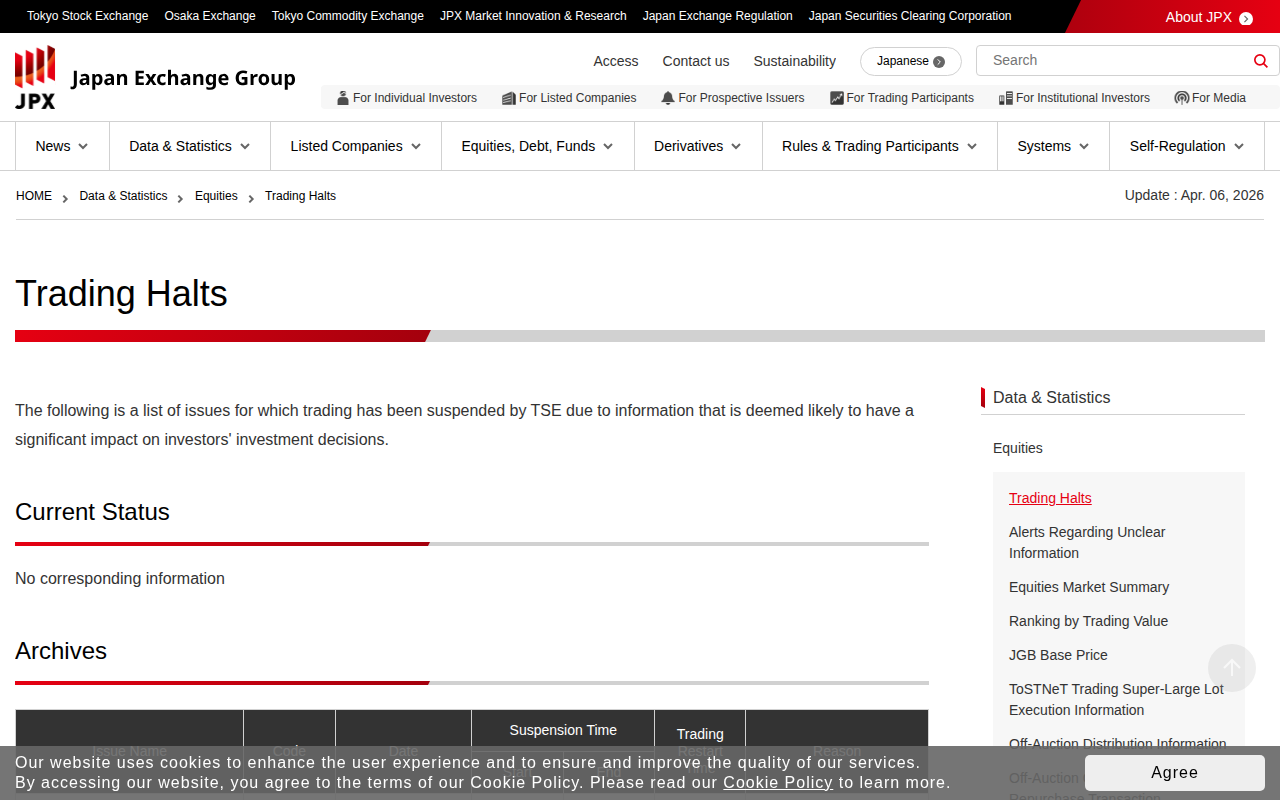Open Equities Market Summary in sidebar
The height and width of the screenshot is (800, 1280).
click(1089, 587)
